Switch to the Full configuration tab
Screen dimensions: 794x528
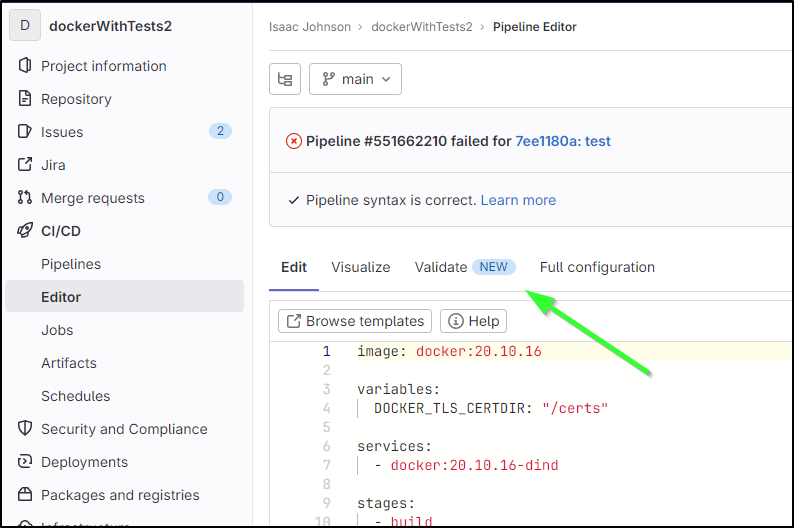(597, 267)
